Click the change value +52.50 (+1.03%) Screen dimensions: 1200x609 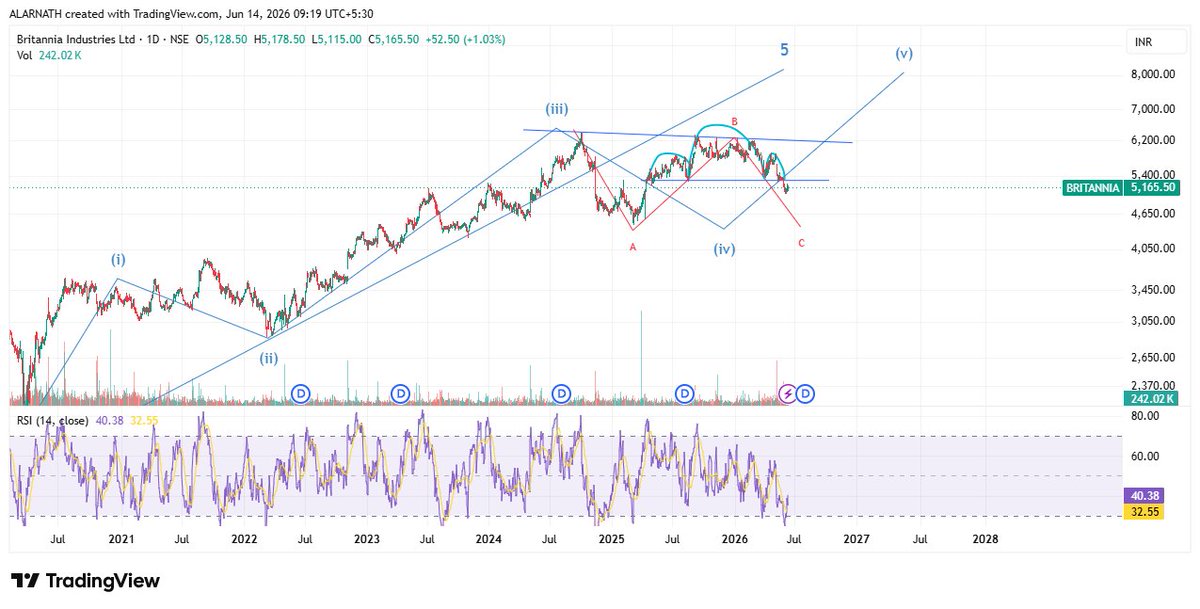(x=466, y=39)
